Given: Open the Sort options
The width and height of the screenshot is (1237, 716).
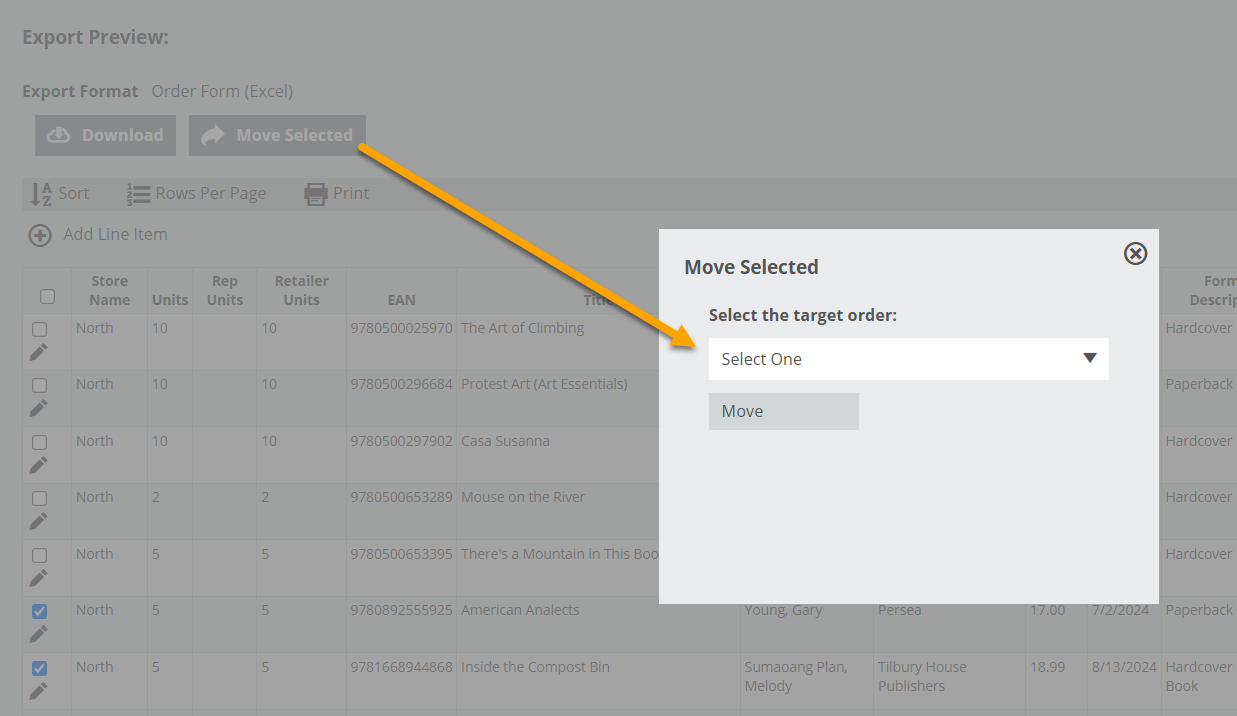Looking at the screenshot, I should point(60,194).
